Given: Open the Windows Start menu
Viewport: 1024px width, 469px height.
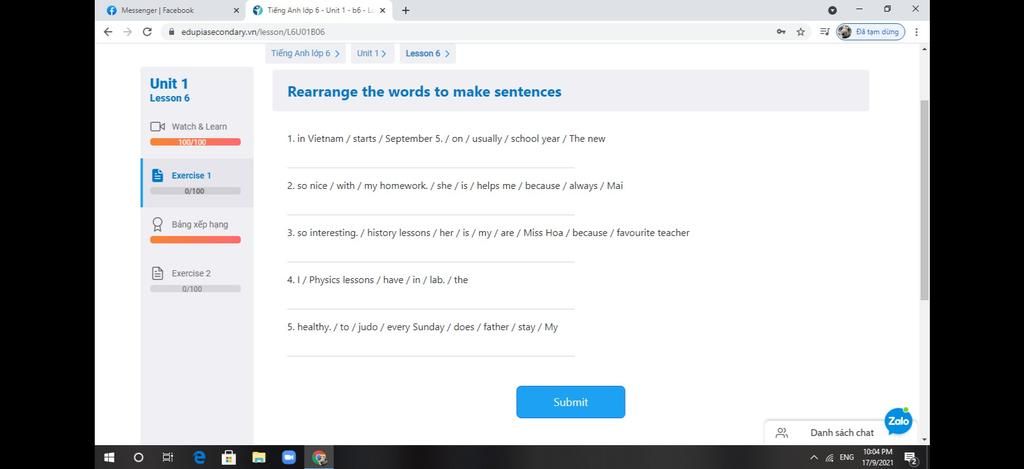Looking at the screenshot, I should [x=109, y=457].
